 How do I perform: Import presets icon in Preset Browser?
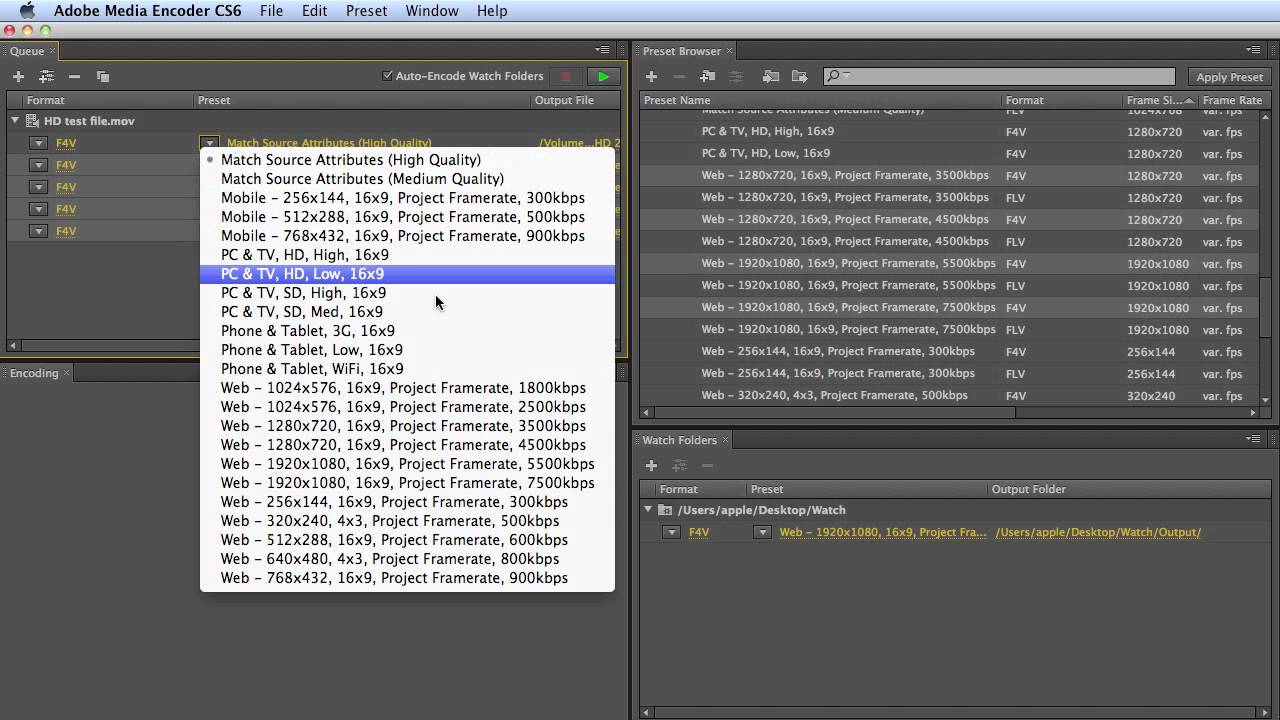[x=770, y=76]
